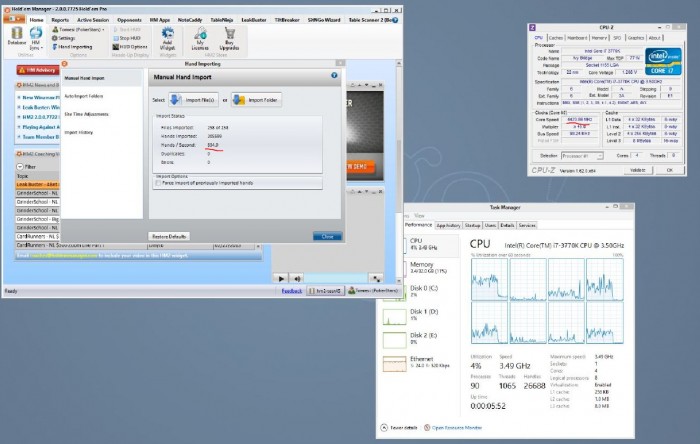Select Ethernet in Task Manager performance list

click(421, 362)
